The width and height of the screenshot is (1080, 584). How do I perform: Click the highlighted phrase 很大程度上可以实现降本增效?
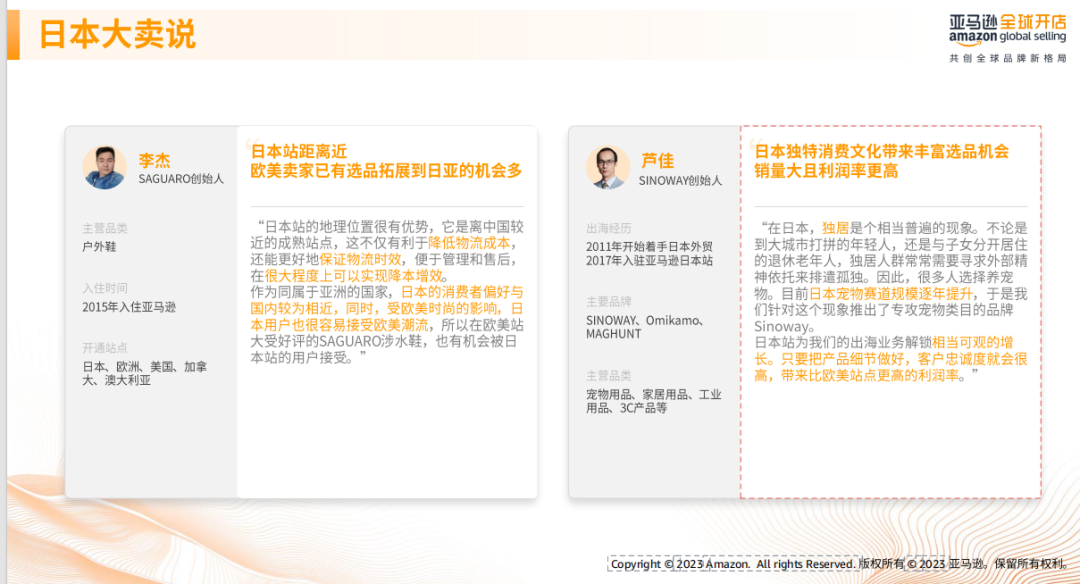(x=353, y=276)
